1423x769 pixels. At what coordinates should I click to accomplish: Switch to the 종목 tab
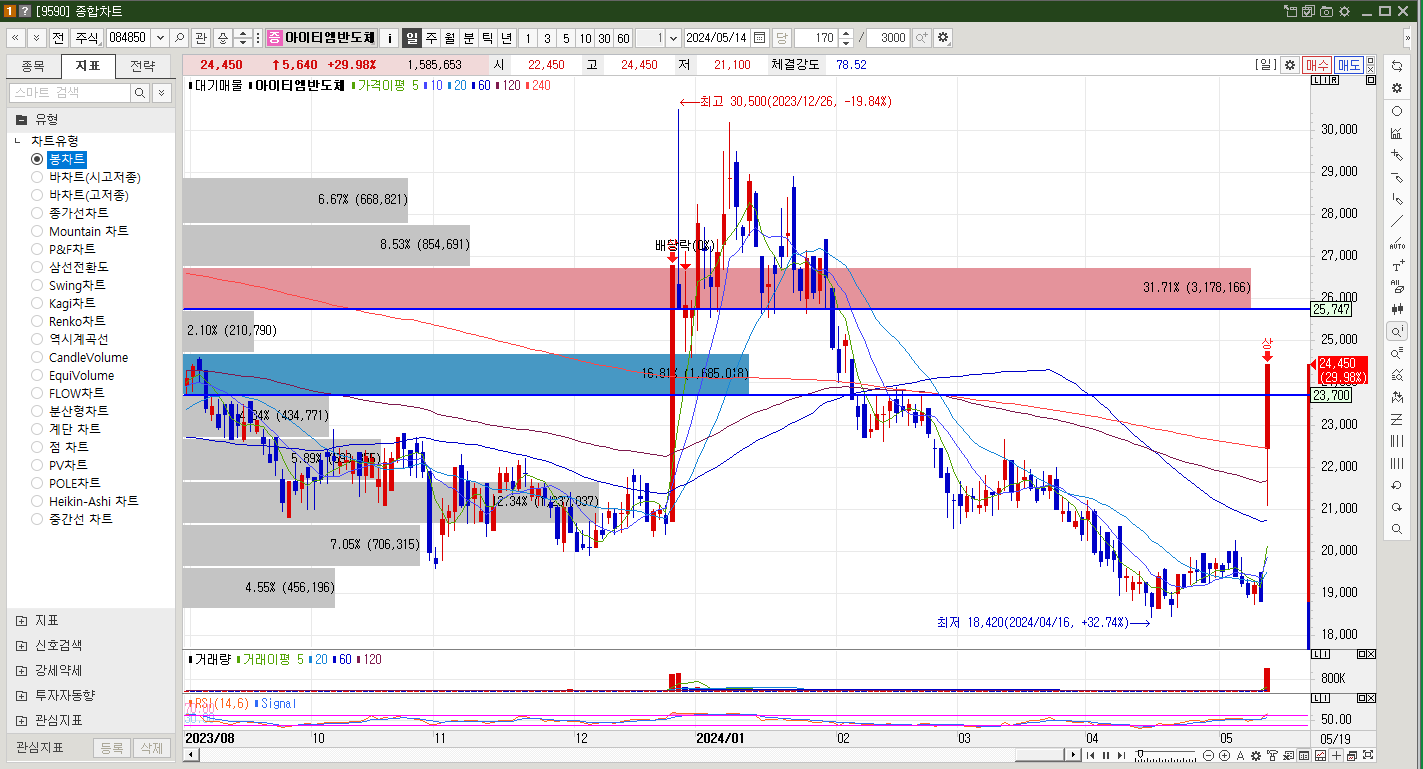coord(33,66)
